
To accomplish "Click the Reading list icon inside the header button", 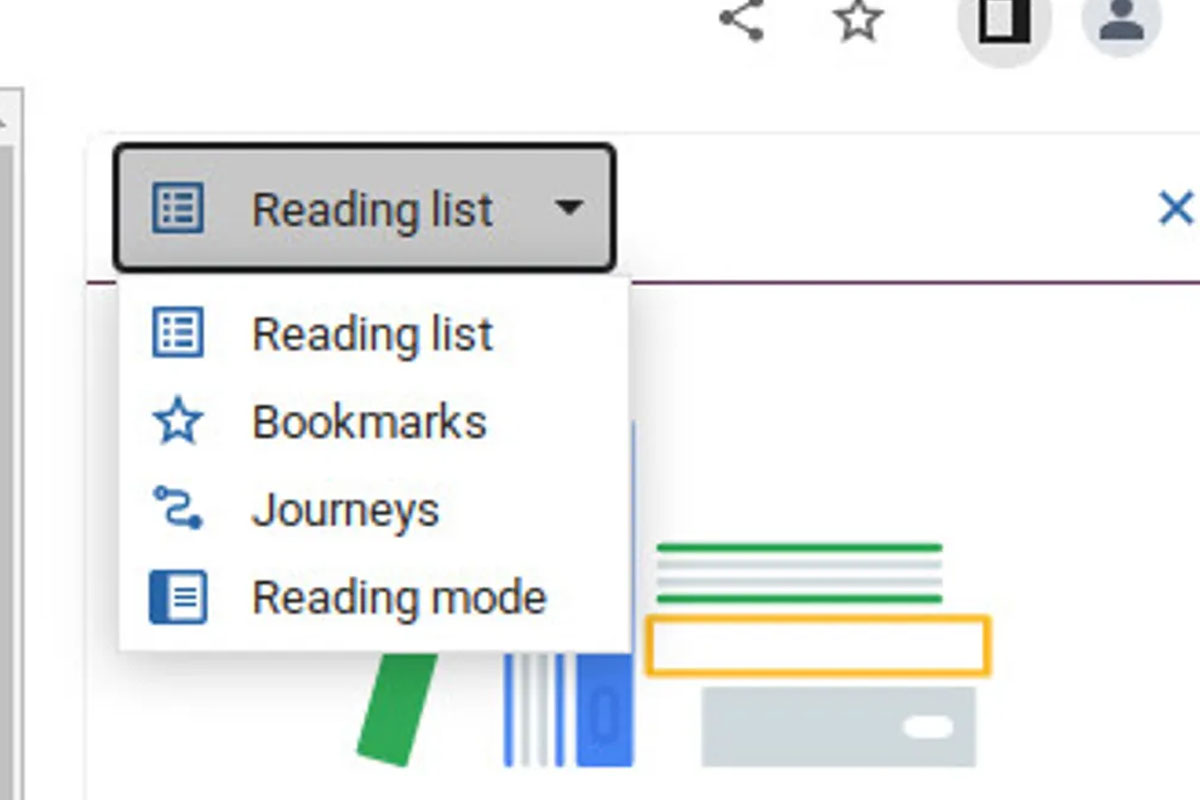I will [x=180, y=208].
